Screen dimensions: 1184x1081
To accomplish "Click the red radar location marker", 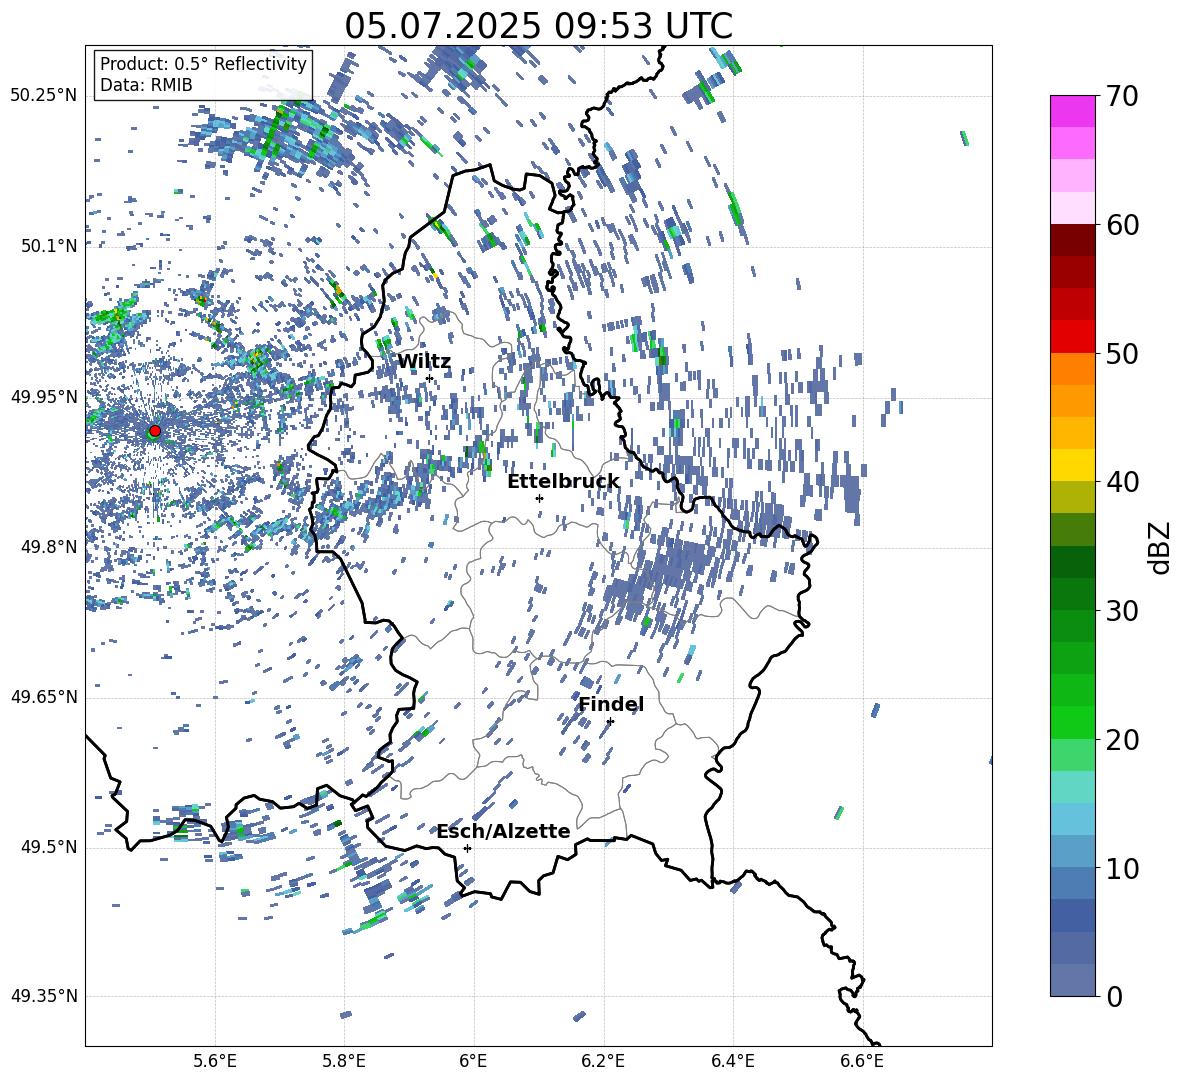I will tap(155, 431).
